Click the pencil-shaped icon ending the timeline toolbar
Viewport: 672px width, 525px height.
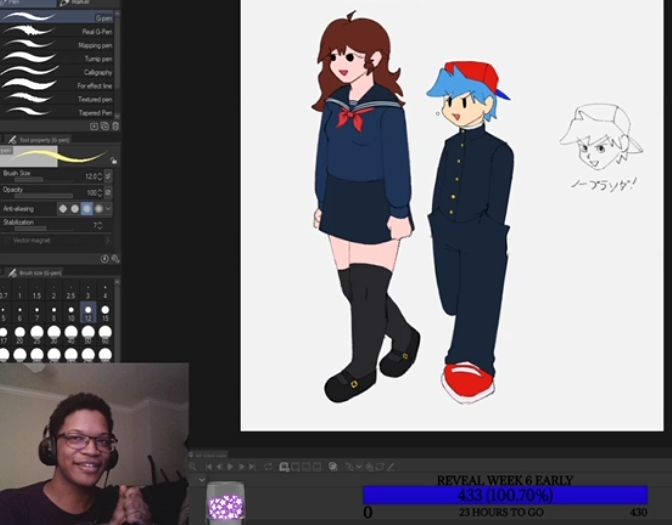(390, 467)
